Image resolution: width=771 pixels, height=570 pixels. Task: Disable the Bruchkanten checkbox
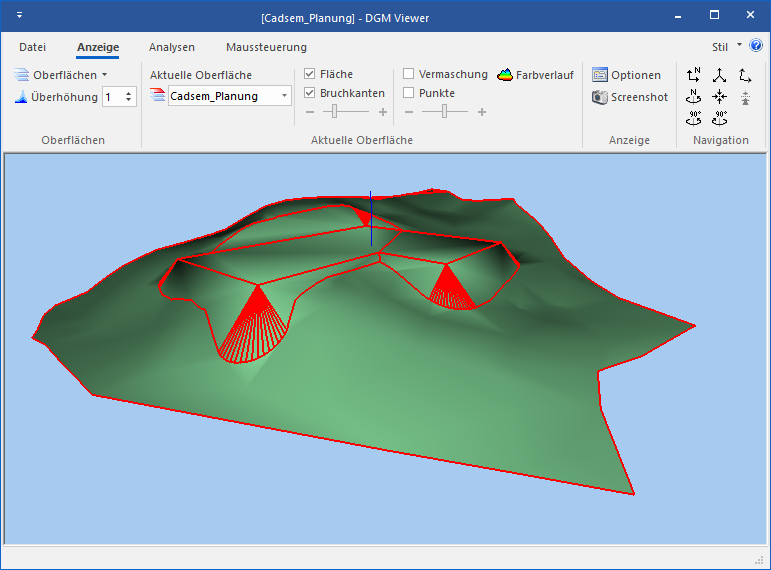[x=310, y=93]
